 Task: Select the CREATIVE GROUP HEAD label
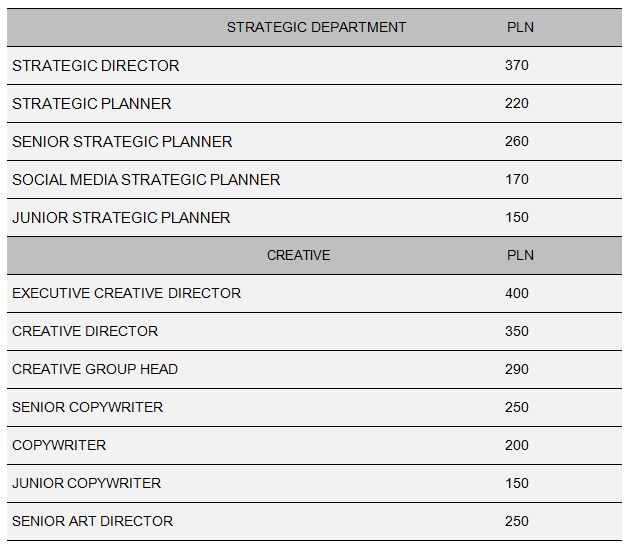click(95, 370)
